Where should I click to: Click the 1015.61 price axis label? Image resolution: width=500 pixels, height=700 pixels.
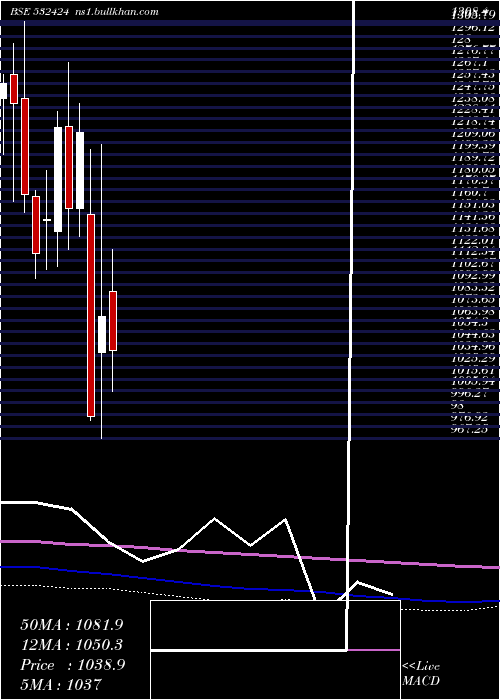tap(473, 371)
